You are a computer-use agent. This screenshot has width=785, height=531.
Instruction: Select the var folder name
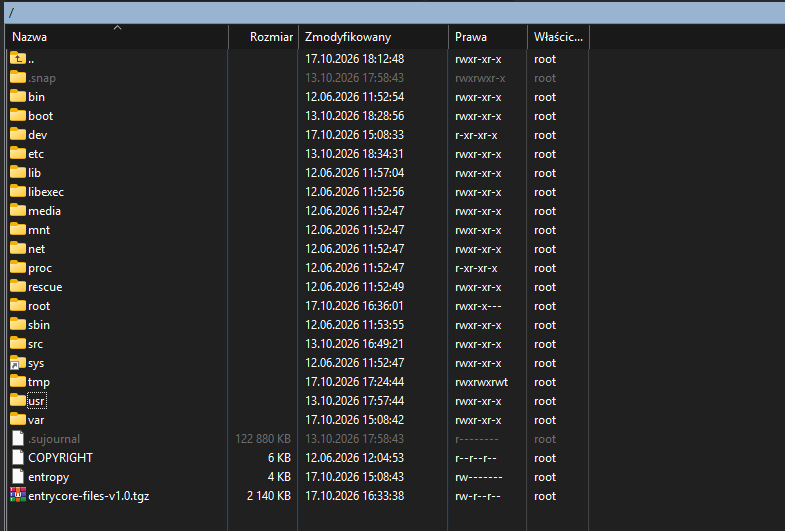point(36,420)
